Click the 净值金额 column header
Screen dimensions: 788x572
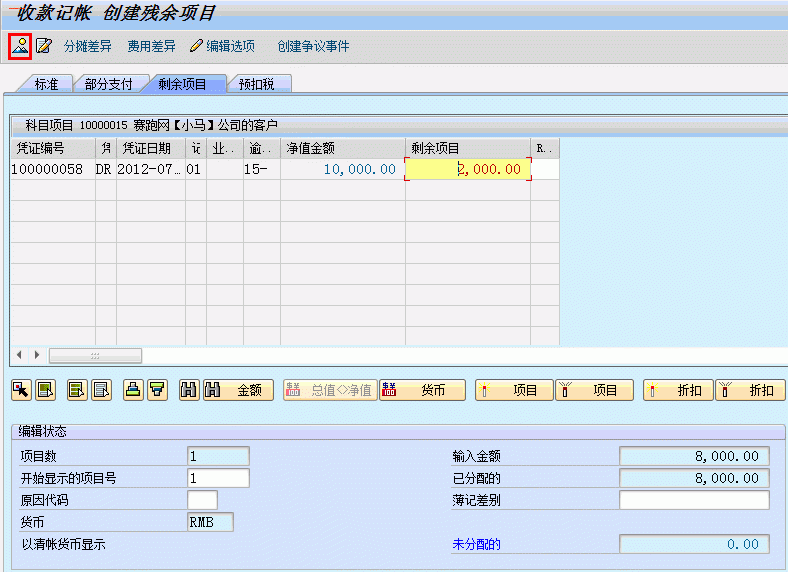[x=343, y=148]
